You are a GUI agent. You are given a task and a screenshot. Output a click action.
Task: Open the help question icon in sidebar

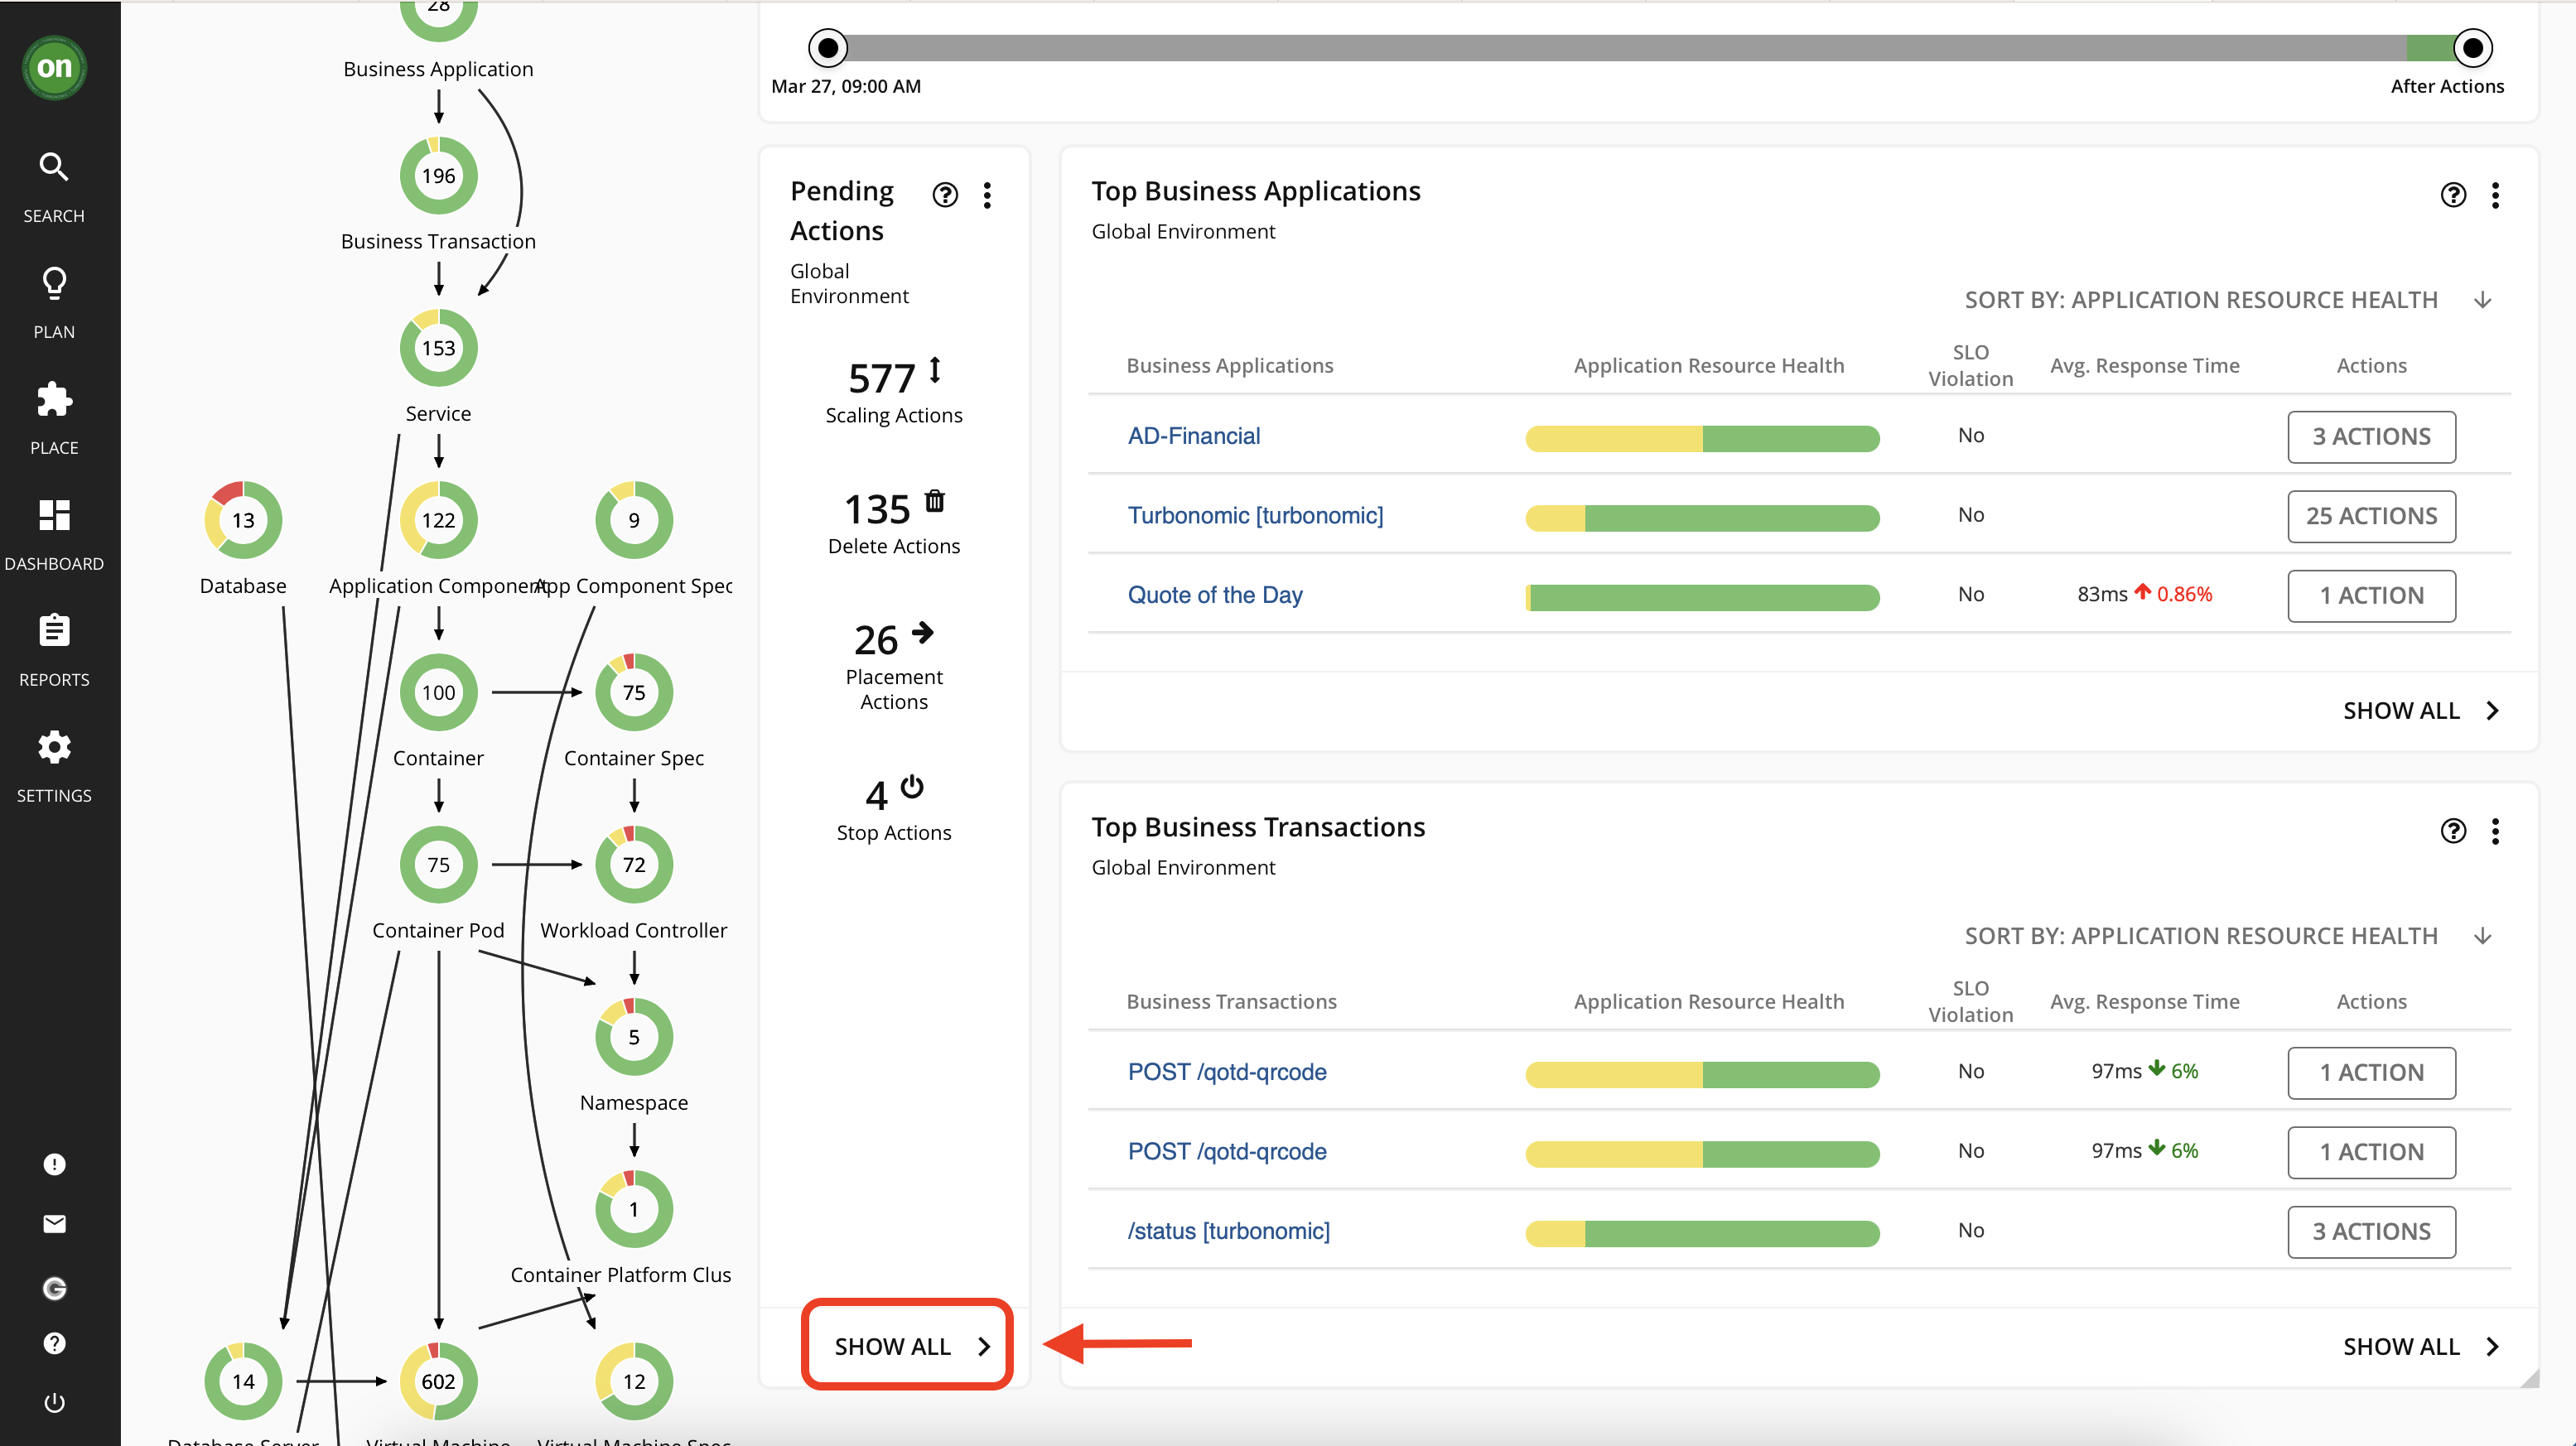click(54, 1343)
